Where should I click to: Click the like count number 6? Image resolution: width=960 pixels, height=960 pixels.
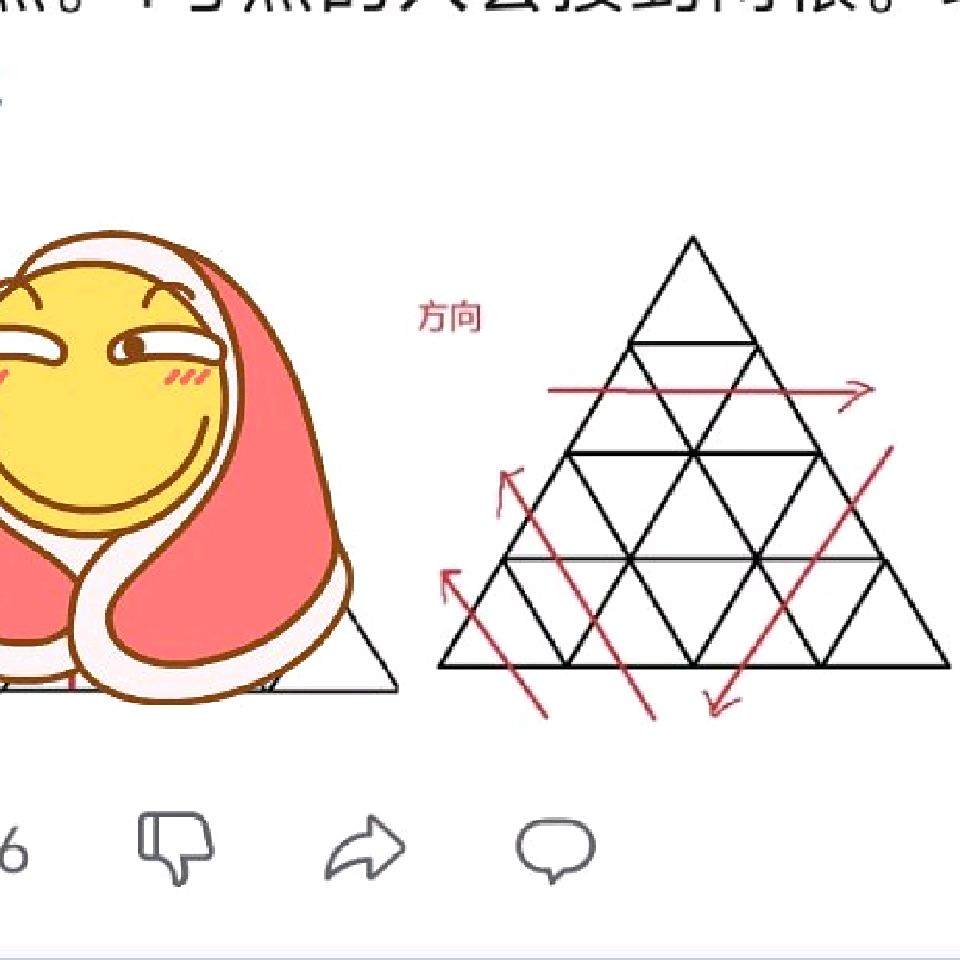click(13, 849)
